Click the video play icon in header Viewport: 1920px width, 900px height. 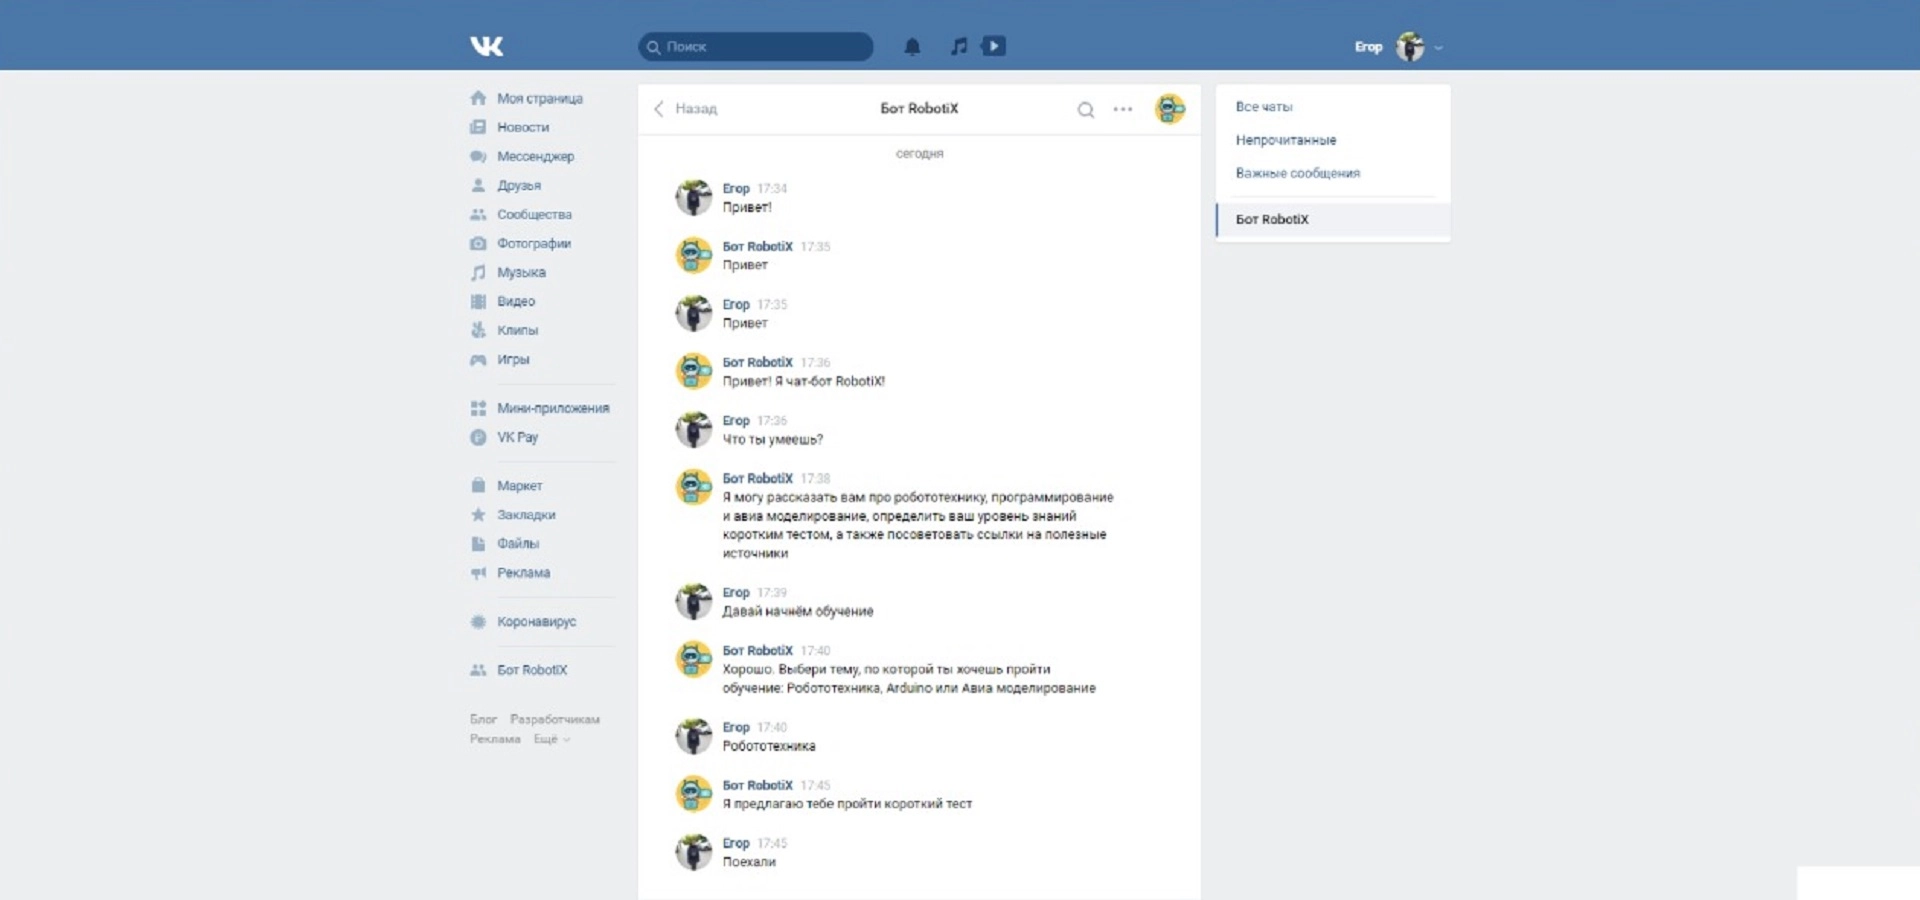pyautogui.click(x=994, y=46)
